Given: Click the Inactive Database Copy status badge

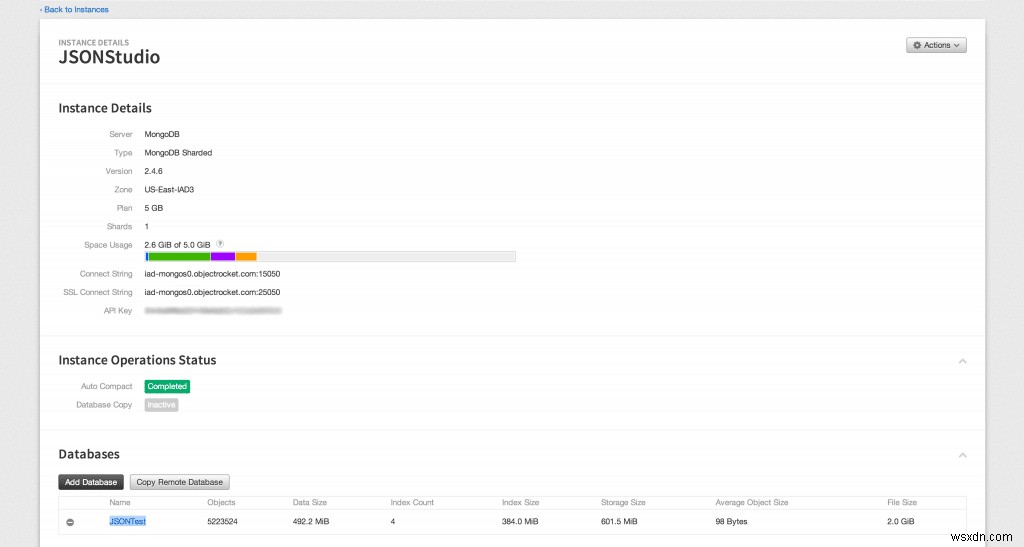Looking at the screenshot, I should tap(161, 405).
